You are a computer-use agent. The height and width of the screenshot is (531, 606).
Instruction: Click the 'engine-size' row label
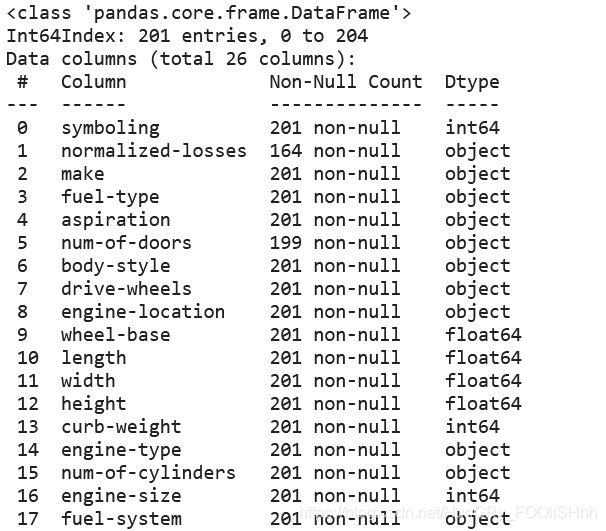click(x=121, y=496)
